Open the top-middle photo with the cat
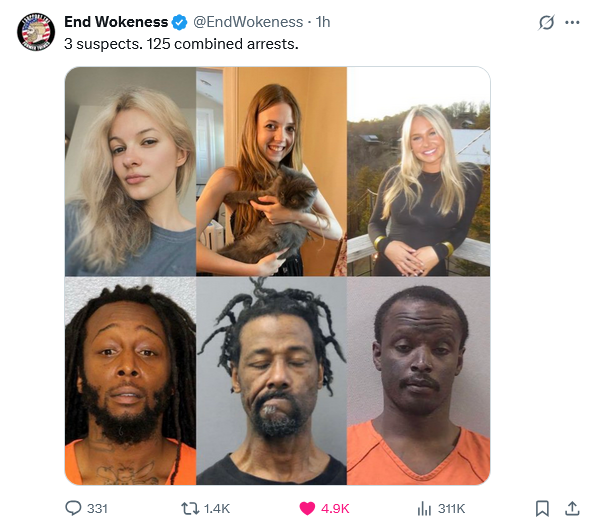This screenshot has height=530, width=598. pos(272,171)
